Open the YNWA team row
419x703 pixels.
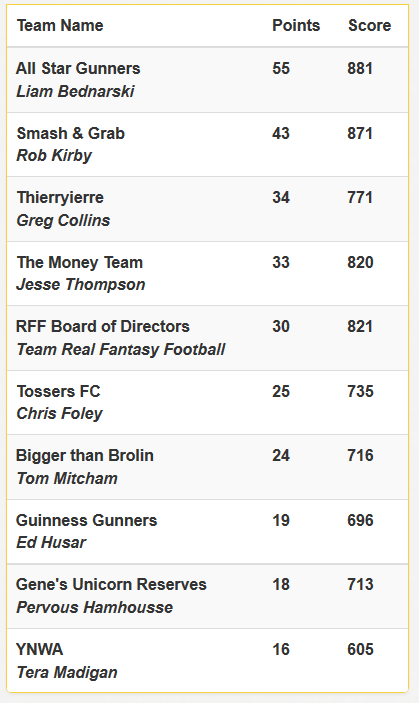pyautogui.click(x=207, y=660)
